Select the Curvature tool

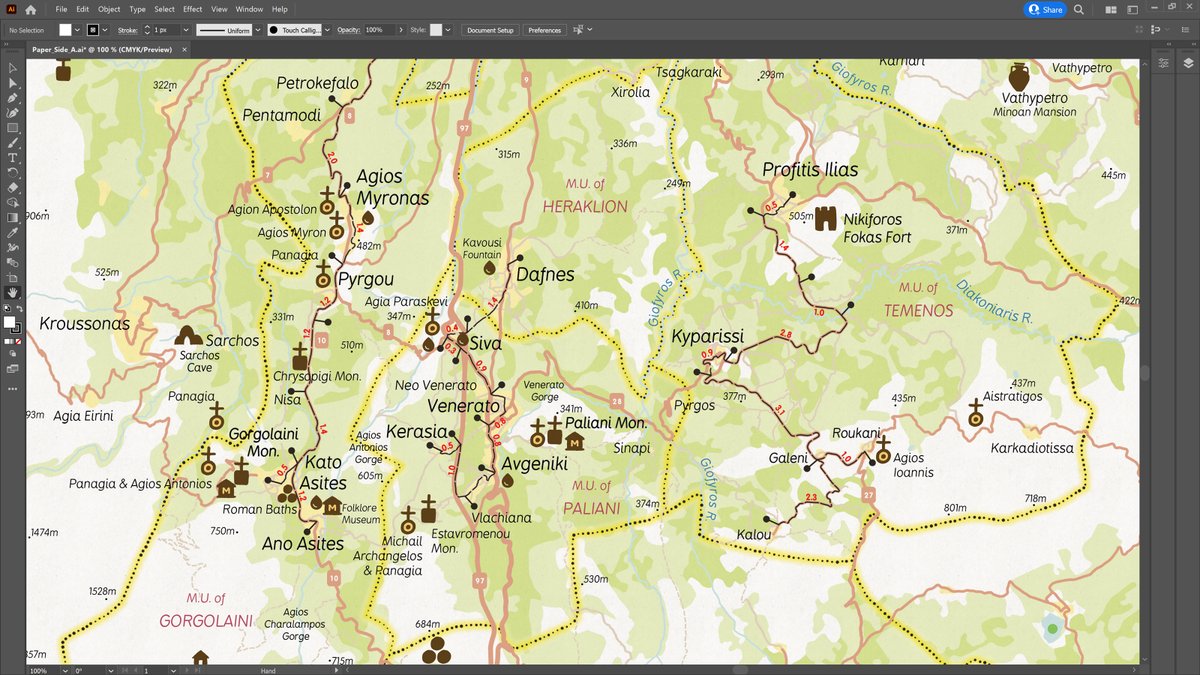[13, 113]
